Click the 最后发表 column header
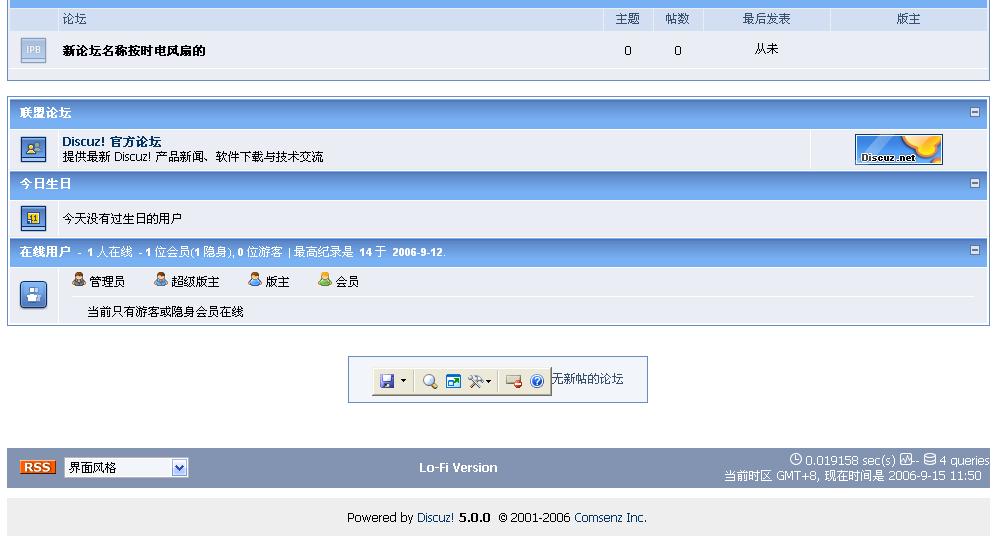Image resolution: width=999 pixels, height=536 pixels. click(x=766, y=19)
